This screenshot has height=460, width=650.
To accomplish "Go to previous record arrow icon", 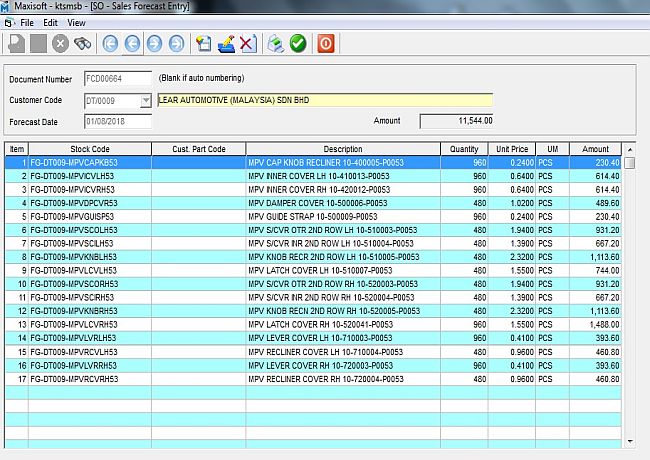I will (x=132, y=44).
